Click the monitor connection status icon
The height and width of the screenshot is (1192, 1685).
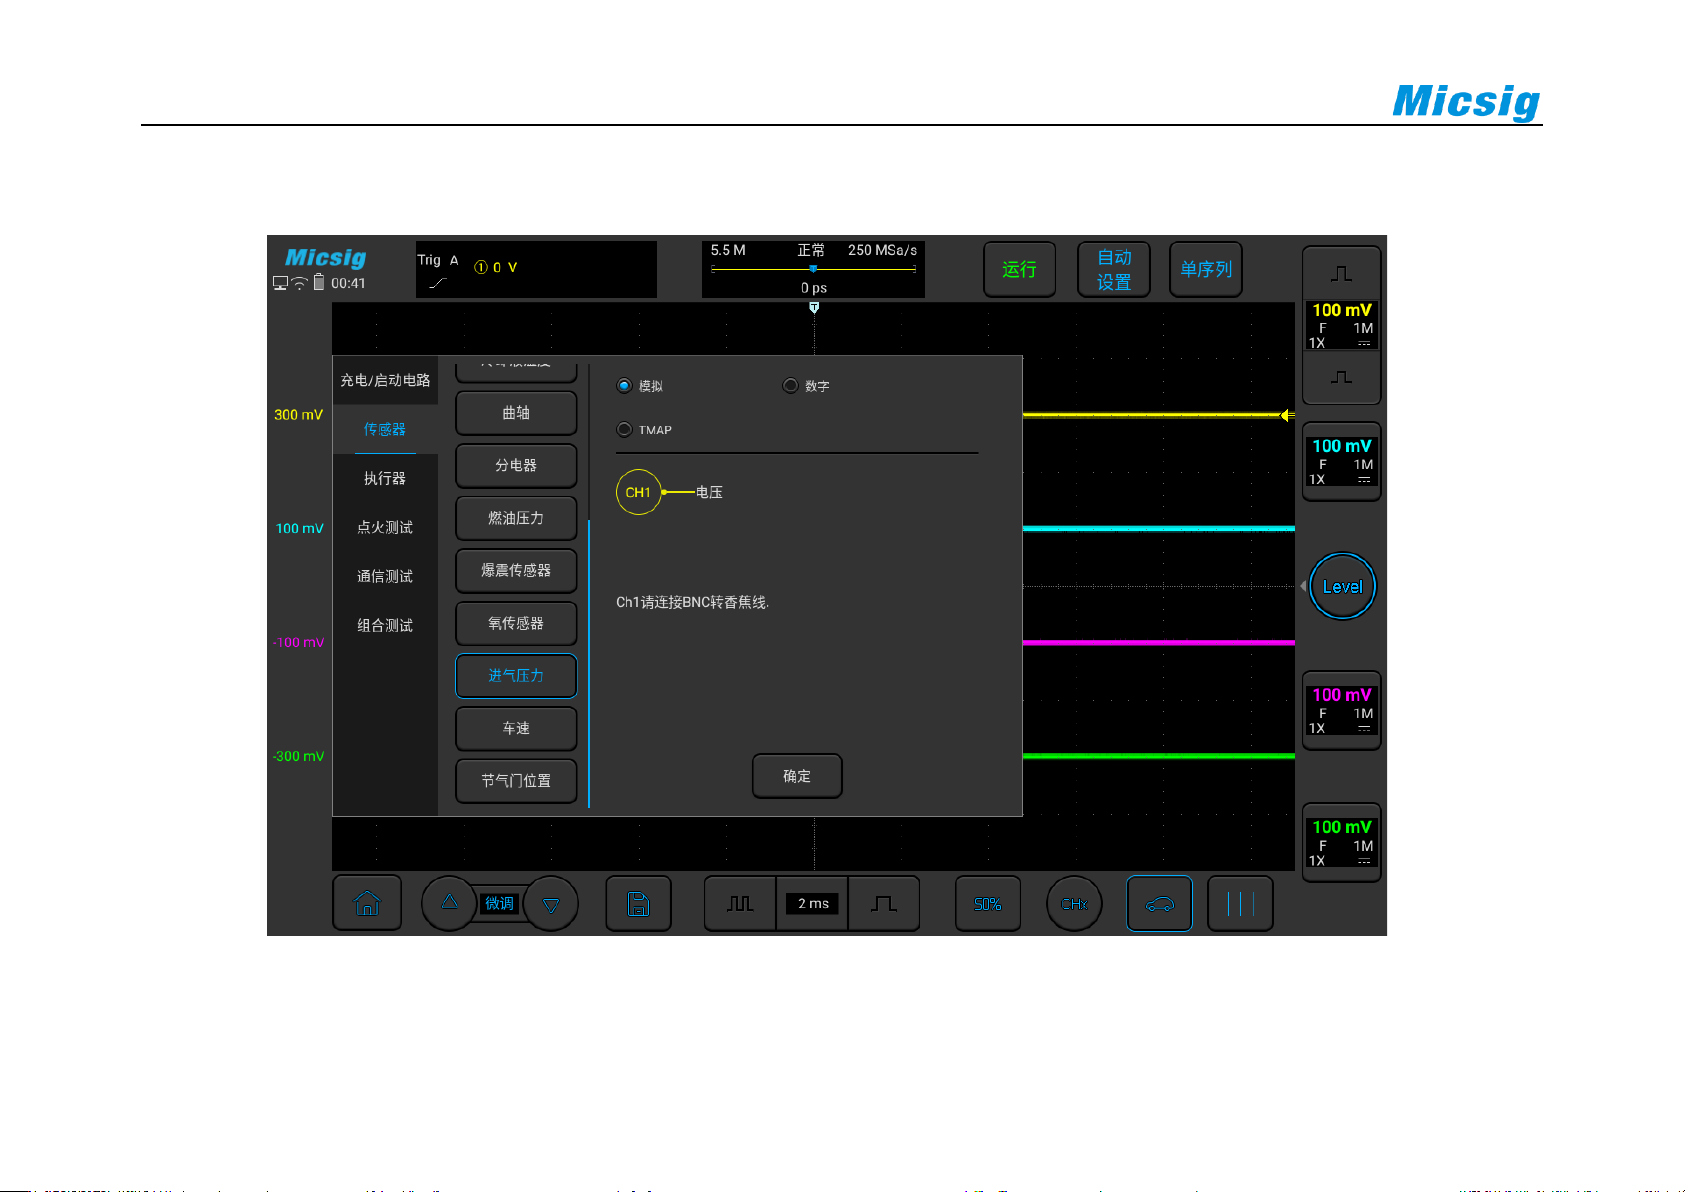point(280,283)
